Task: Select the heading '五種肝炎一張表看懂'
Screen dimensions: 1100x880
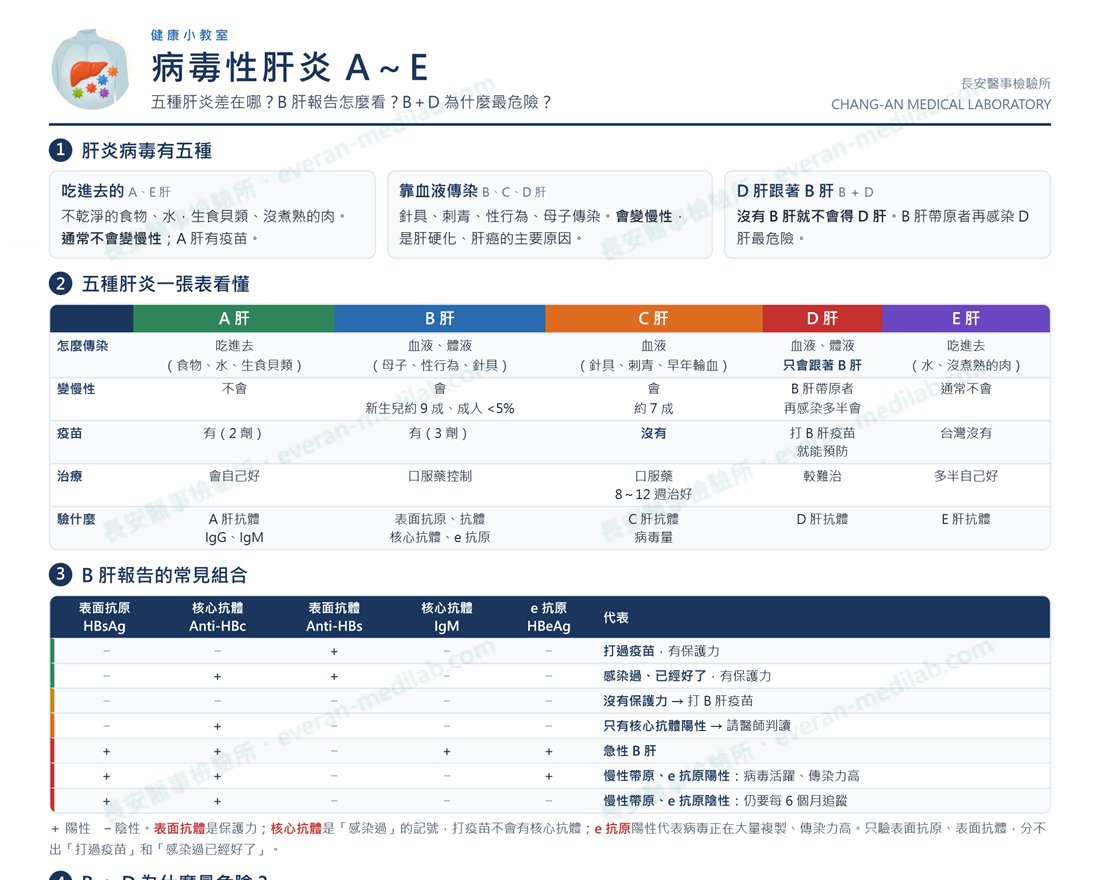Action: 166,284
